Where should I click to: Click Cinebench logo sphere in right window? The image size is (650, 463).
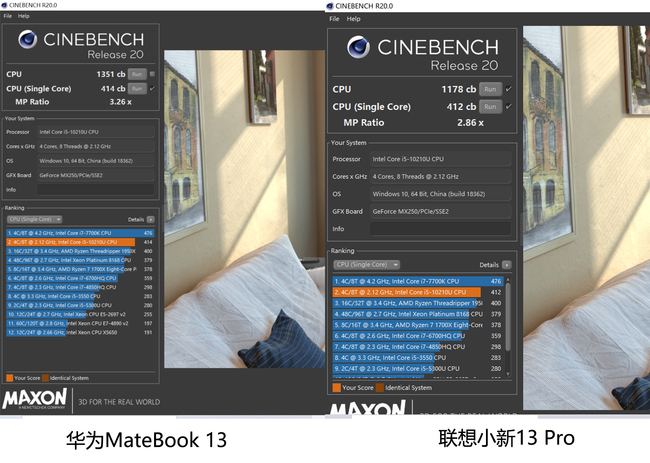(x=359, y=47)
